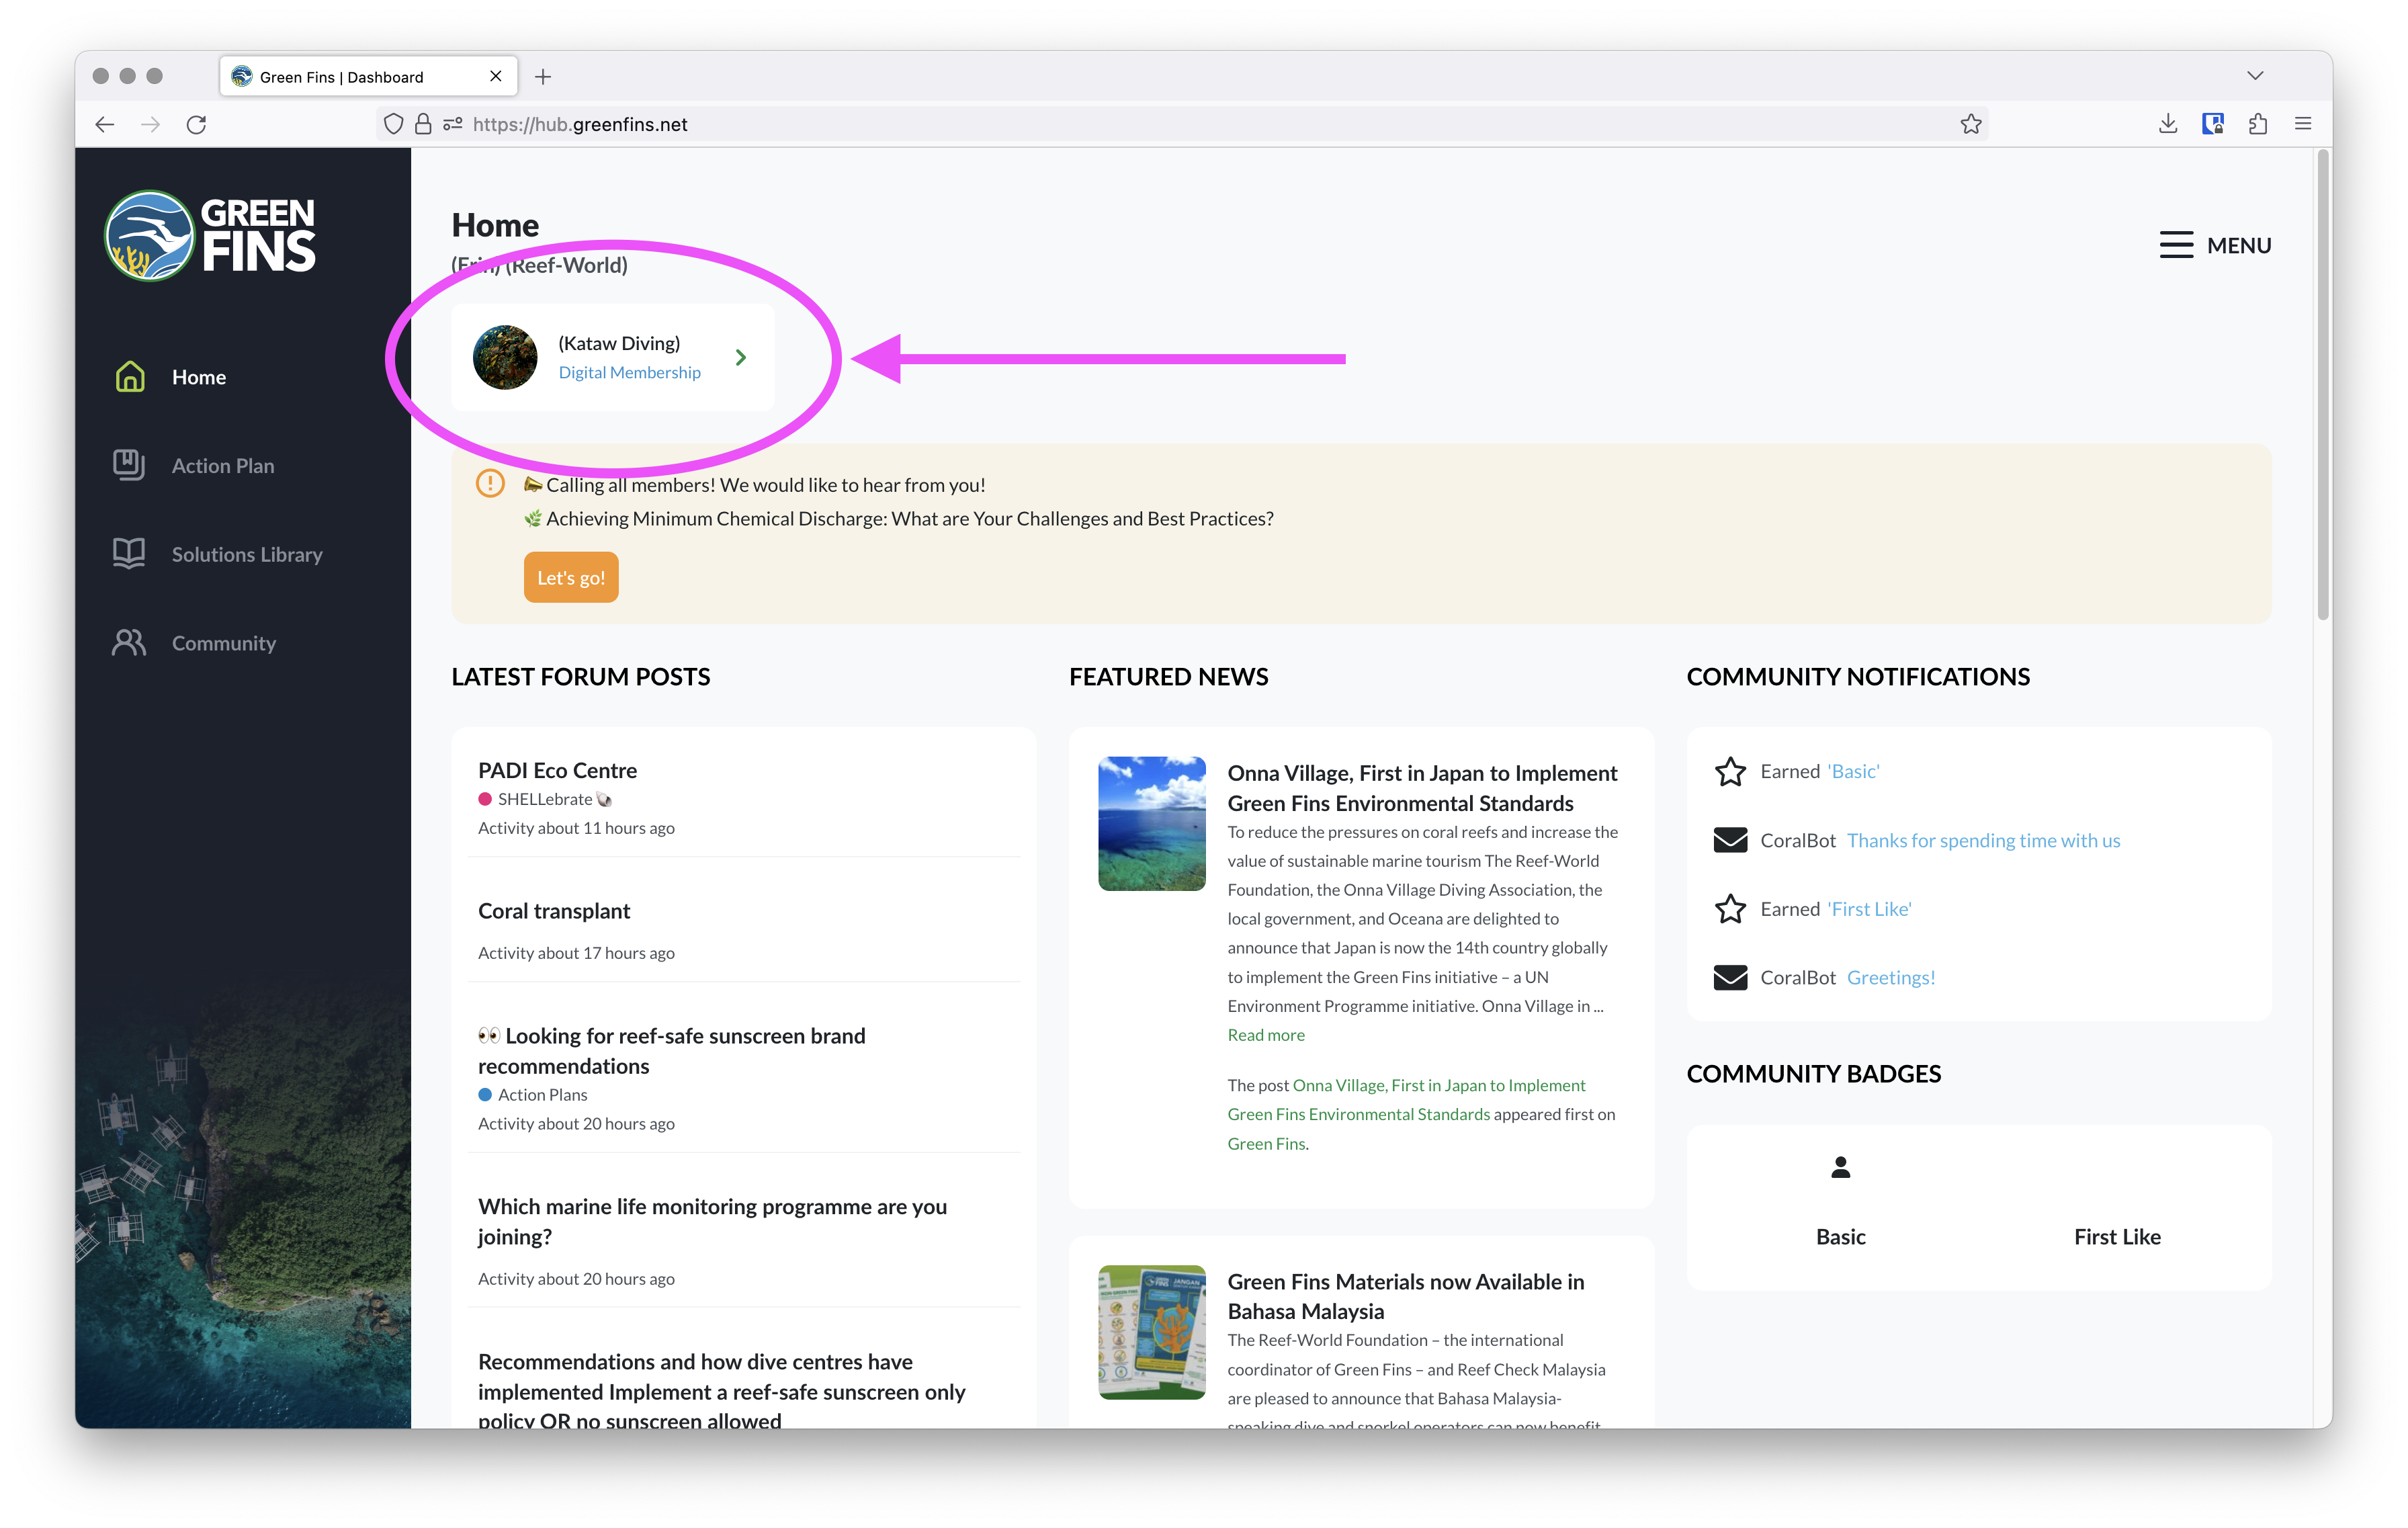Viewport: 2408px width, 1528px height.
Task: Click the tracking protection shield icon
Action: tap(394, 124)
